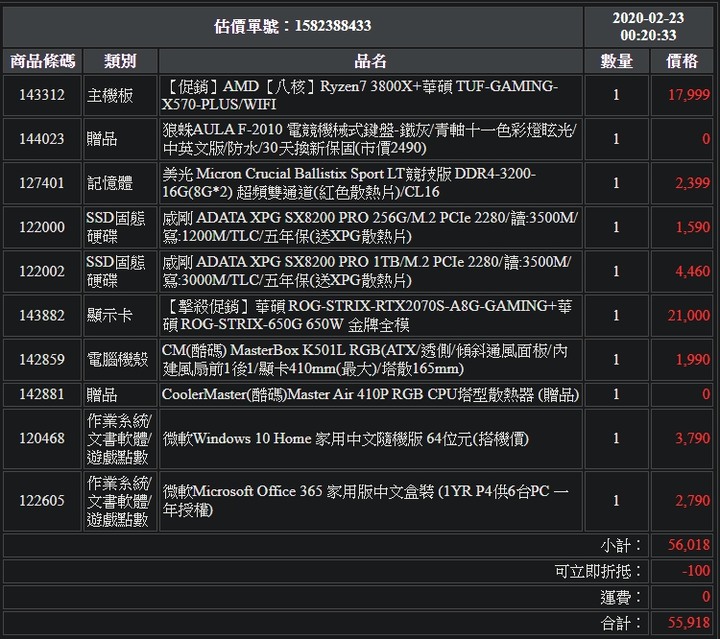
Task: Click the 1,990 price
Action: click(x=692, y=359)
